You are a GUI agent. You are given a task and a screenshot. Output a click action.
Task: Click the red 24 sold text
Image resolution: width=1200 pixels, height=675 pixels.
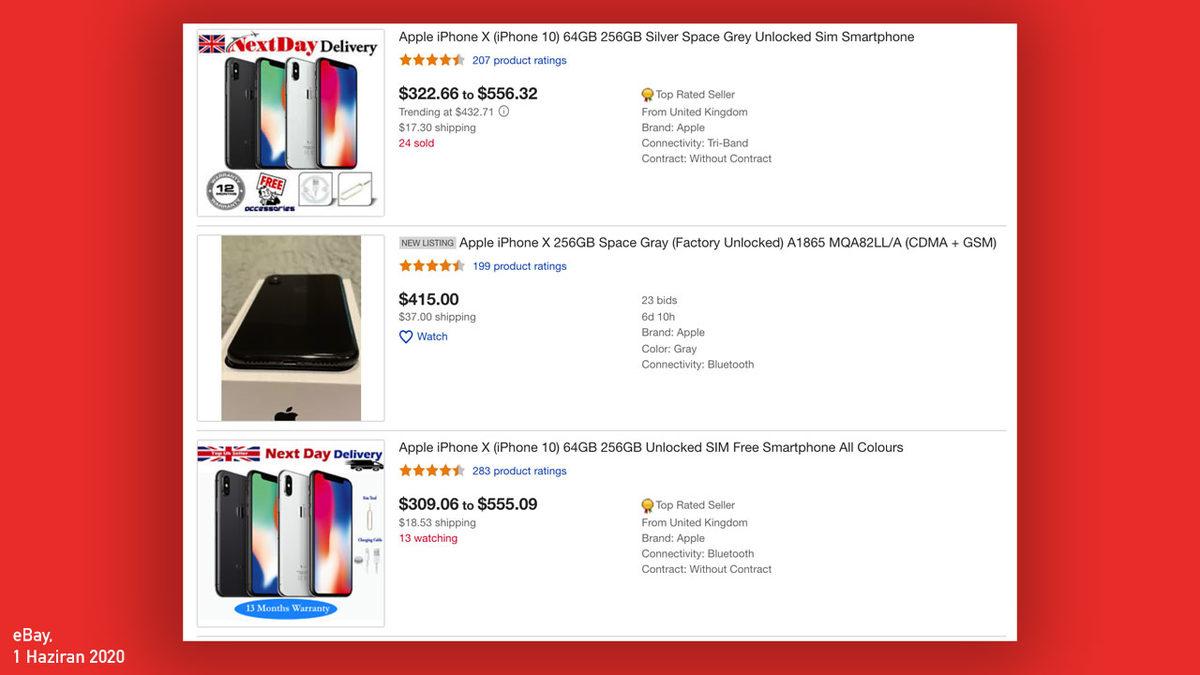tap(416, 143)
